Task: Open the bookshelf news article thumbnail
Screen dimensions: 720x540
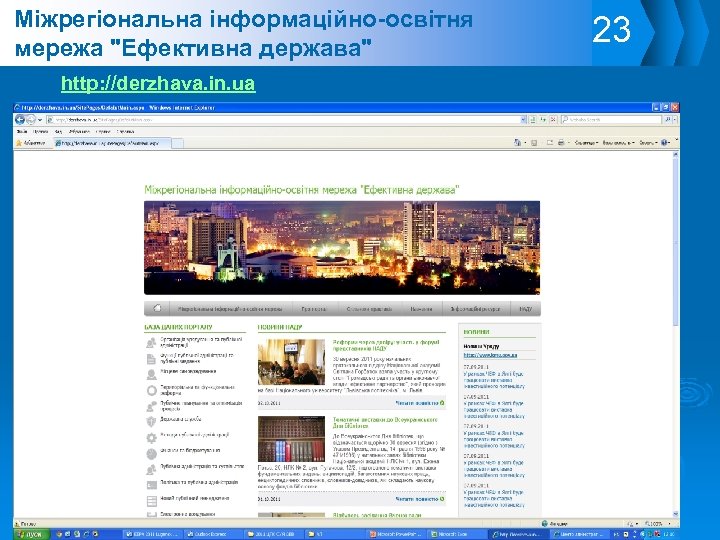Action: [x=291, y=439]
